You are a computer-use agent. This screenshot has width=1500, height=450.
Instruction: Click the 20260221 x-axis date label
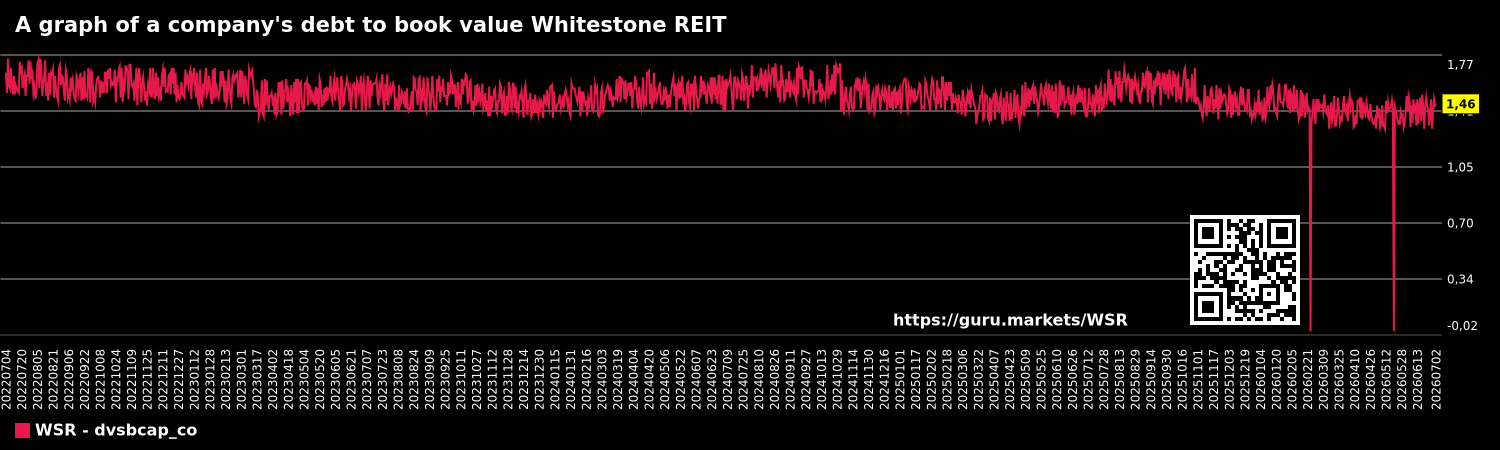[1308, 378]
